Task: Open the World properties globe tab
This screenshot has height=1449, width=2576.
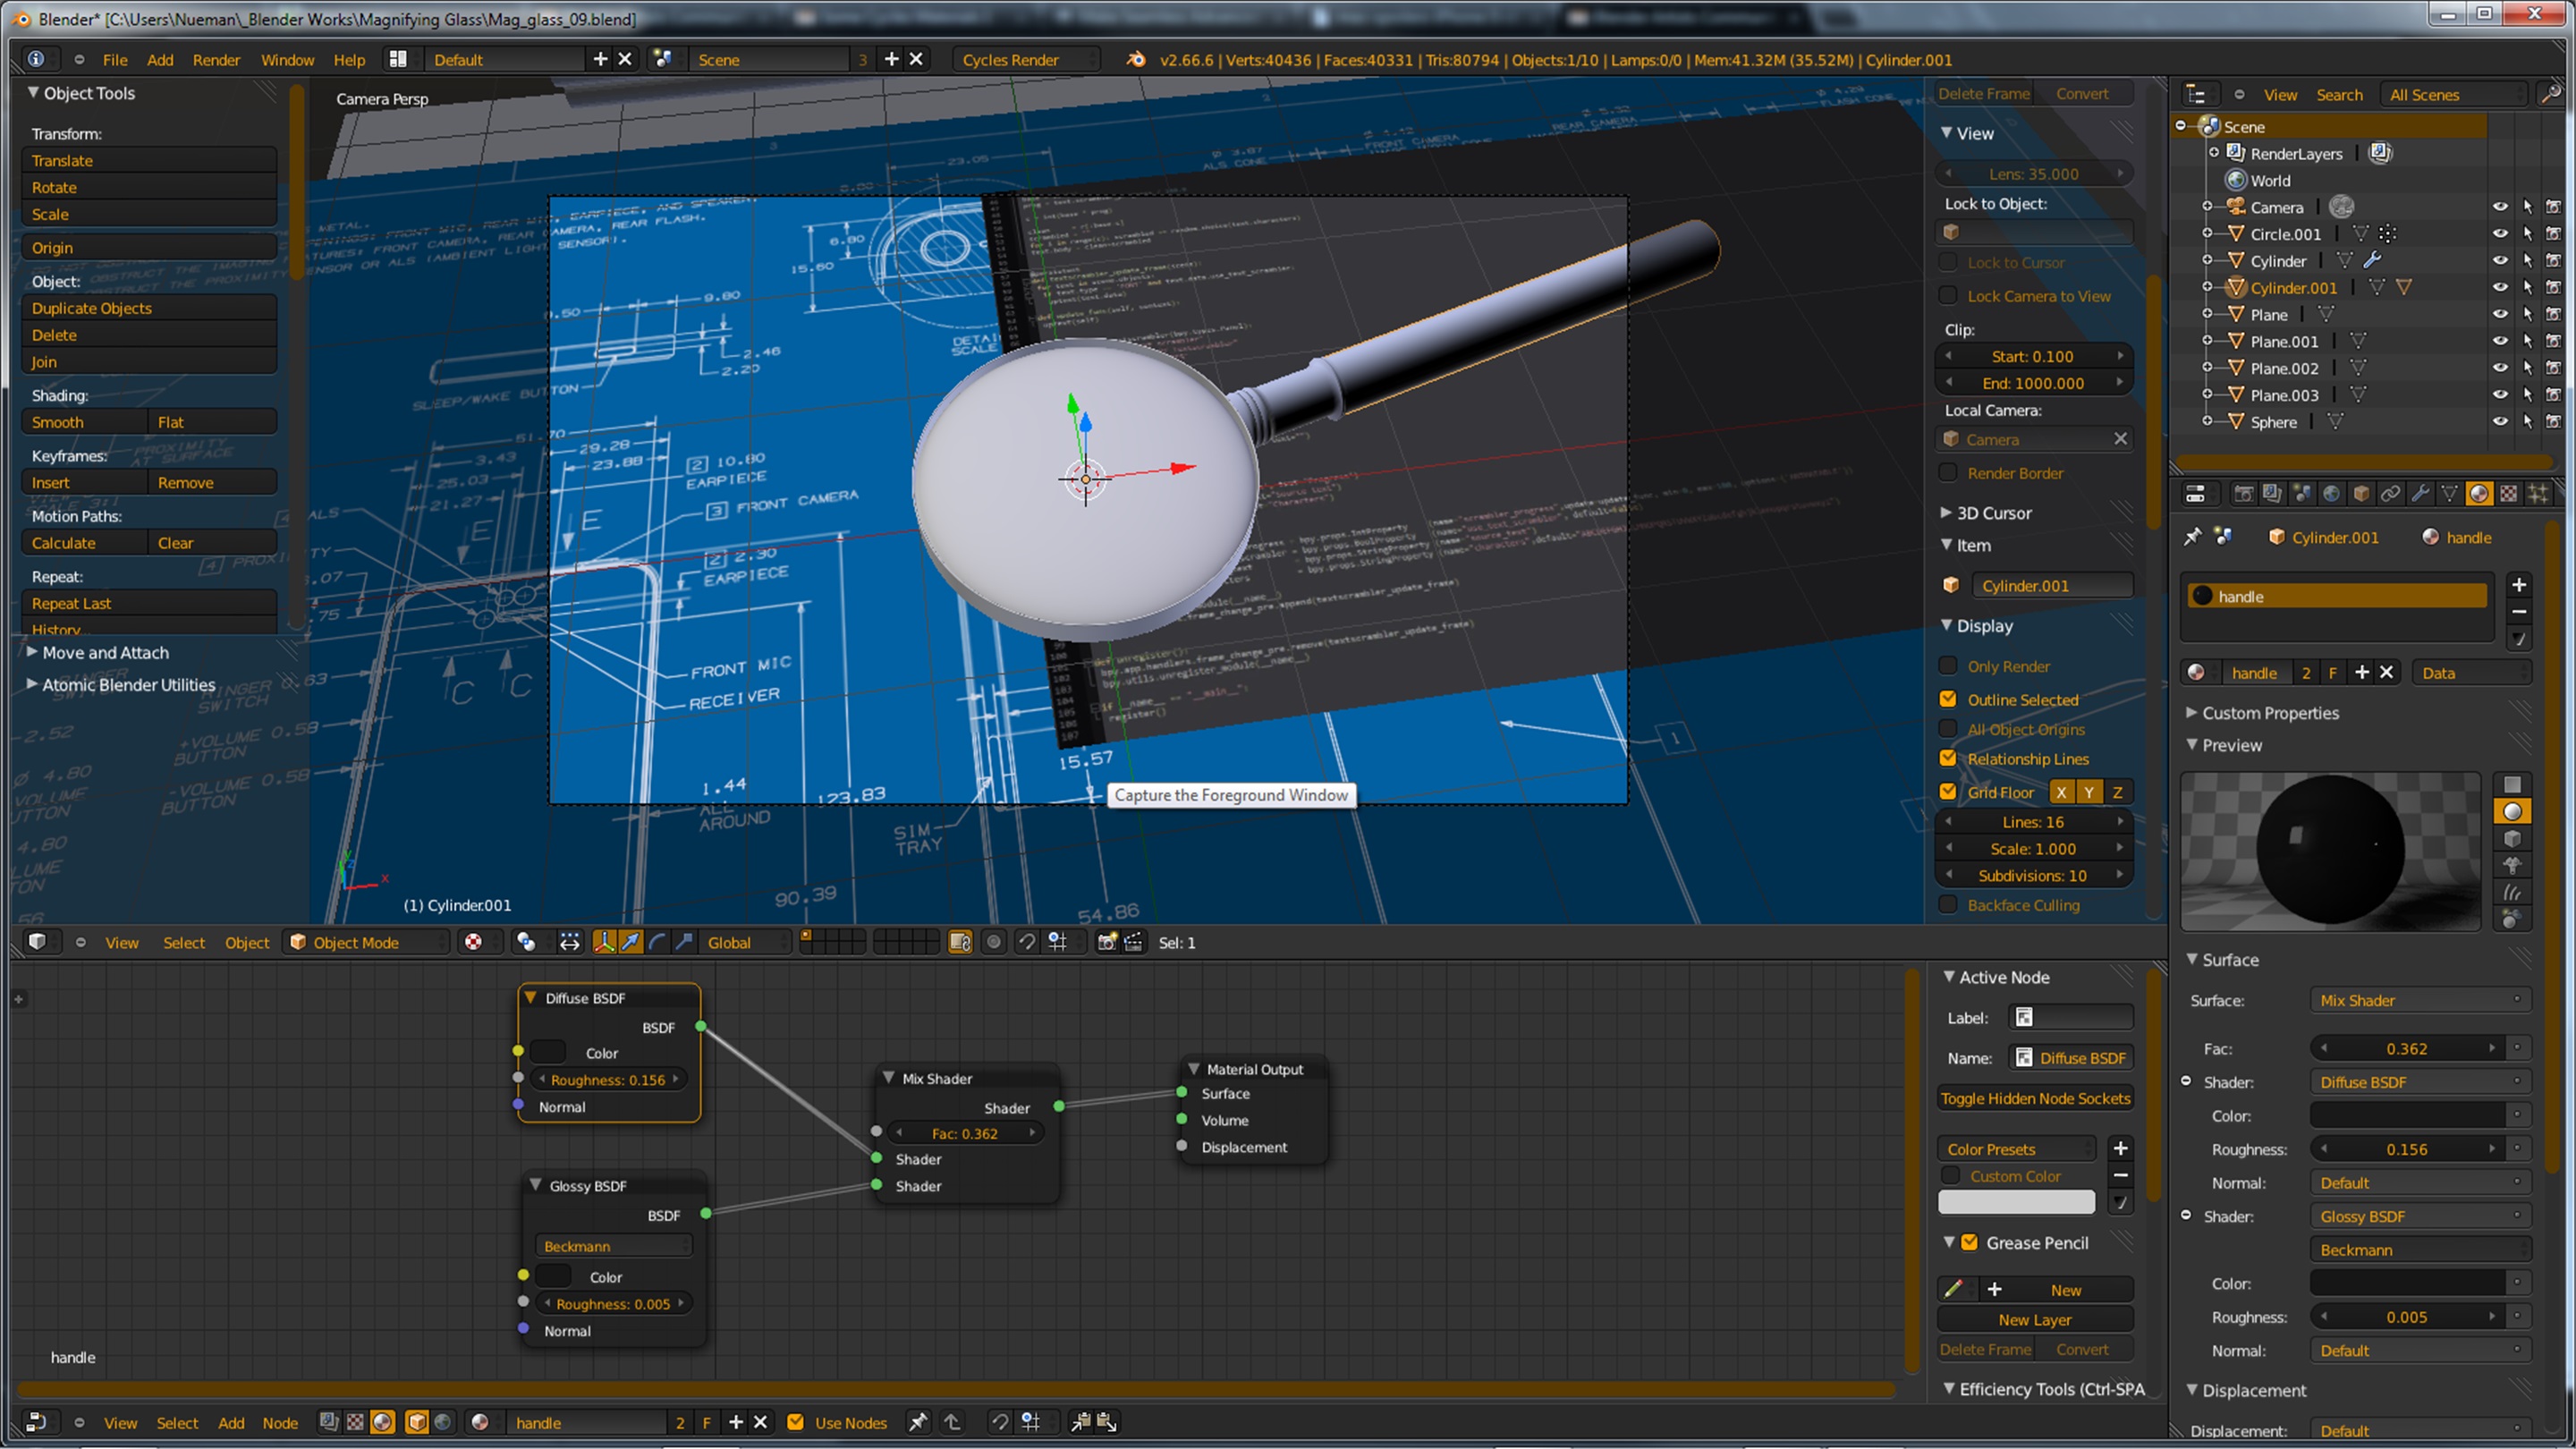Action: 2331,493
